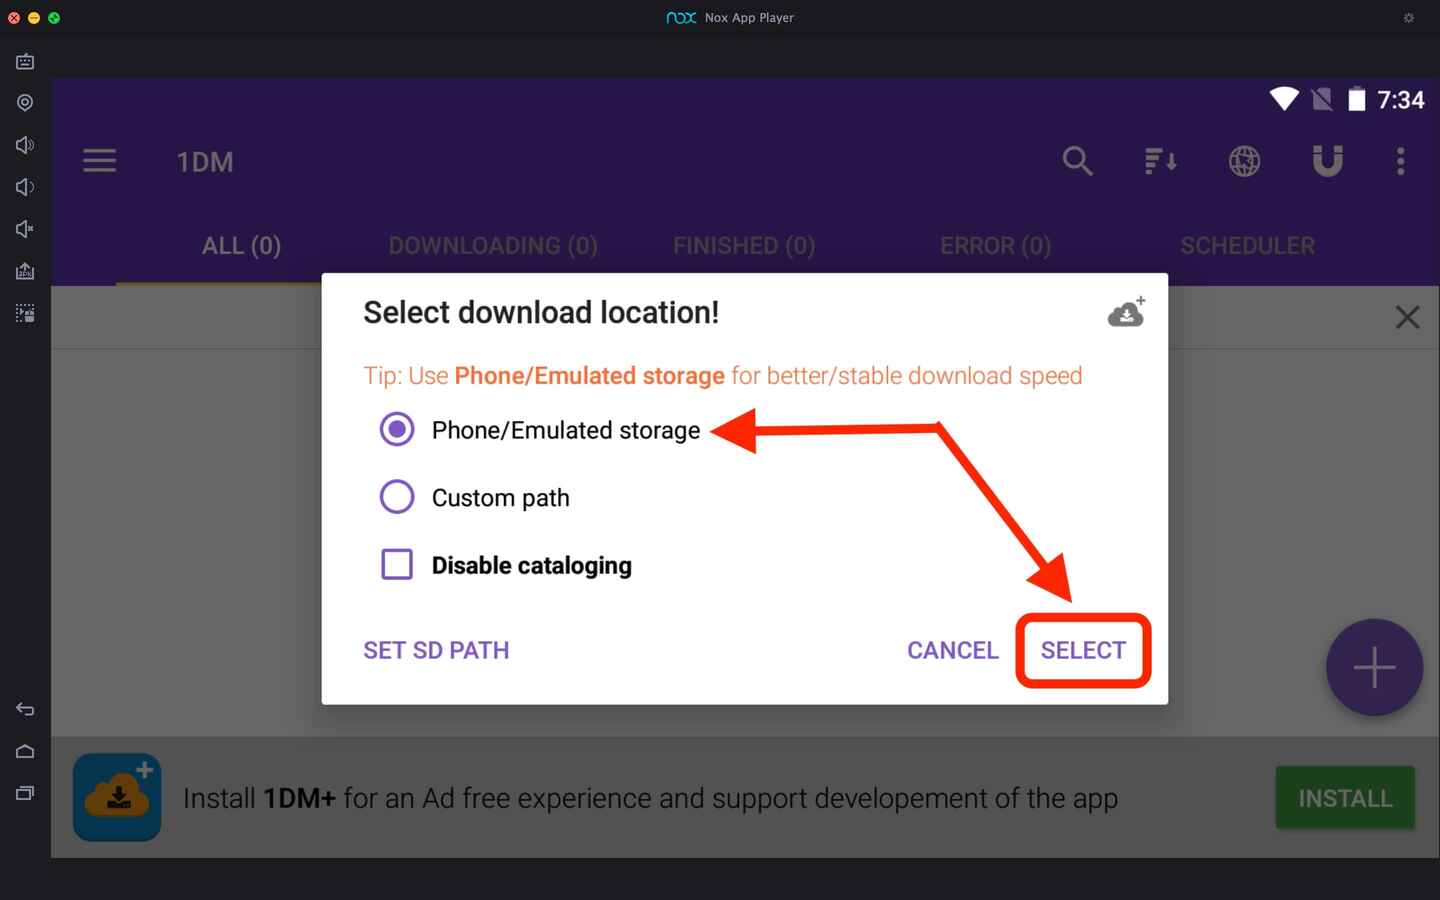
Task: Open the three-dot overflow menu
Action: pos(1400,161)
